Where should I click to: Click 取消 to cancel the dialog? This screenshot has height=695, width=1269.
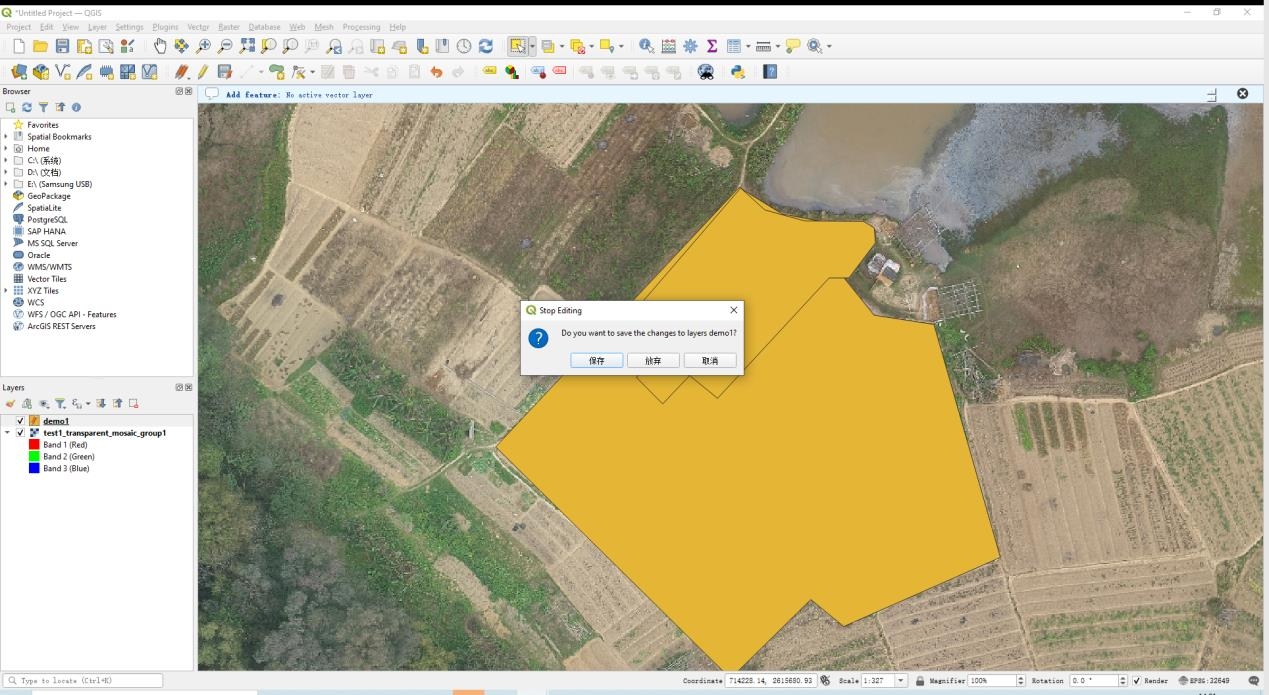(710, 361)
